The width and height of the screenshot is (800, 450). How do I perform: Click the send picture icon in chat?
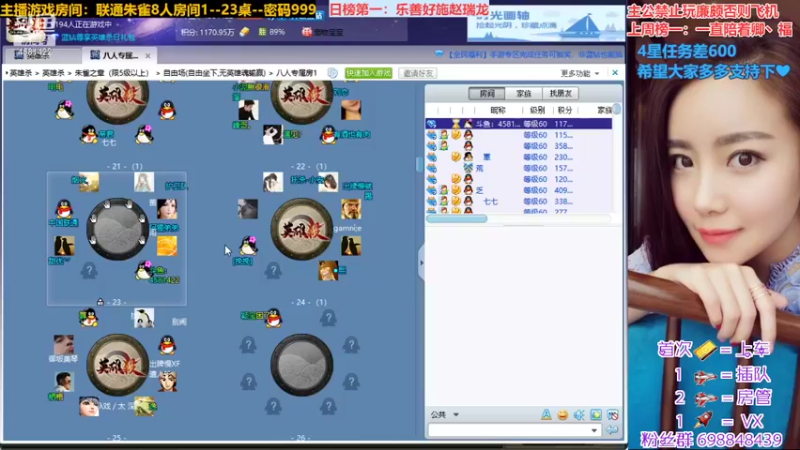pos(596,415)
